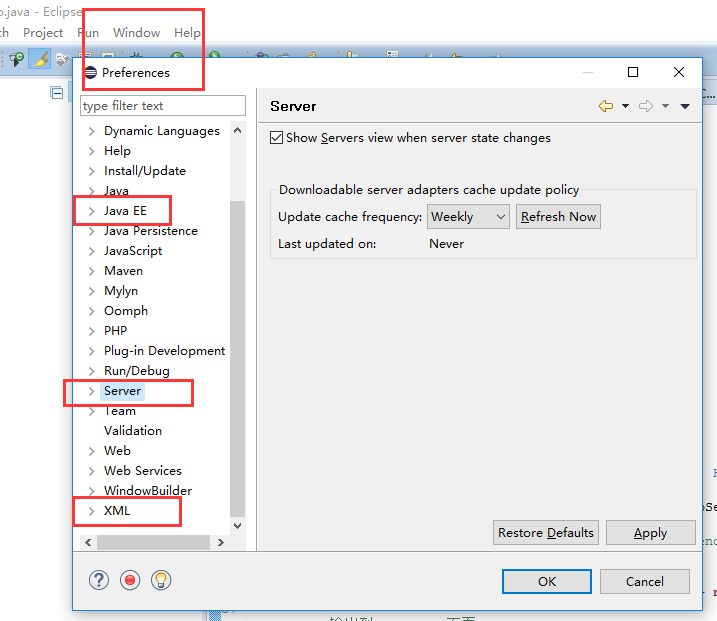
Task: Click the Refresh Now button
Action: [558, 216]
